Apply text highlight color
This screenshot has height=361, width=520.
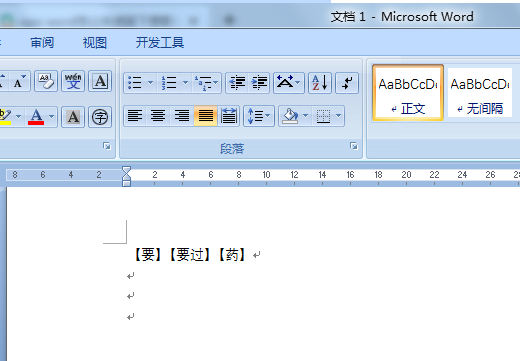tap(6, 117)
